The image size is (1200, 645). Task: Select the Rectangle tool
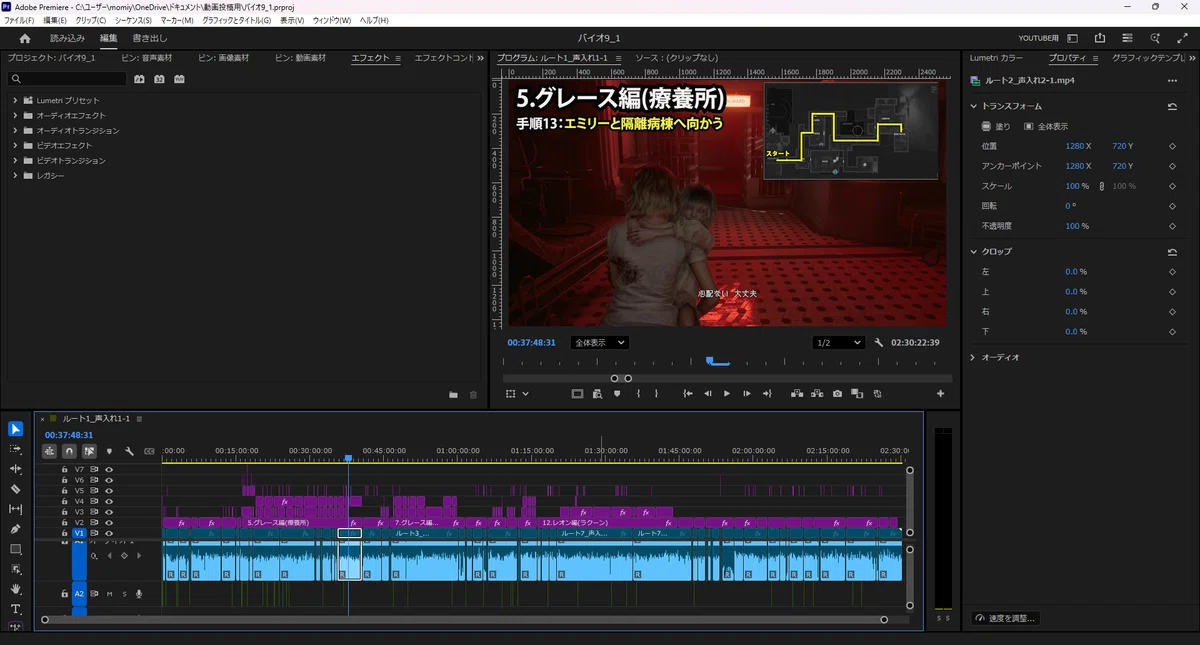[16, 549]
